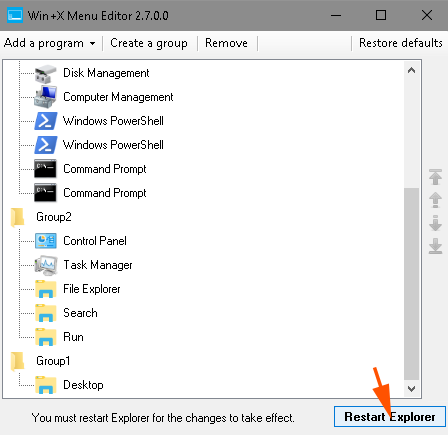
Task: Click the move up arrow icon
Action: click(435, 200)
